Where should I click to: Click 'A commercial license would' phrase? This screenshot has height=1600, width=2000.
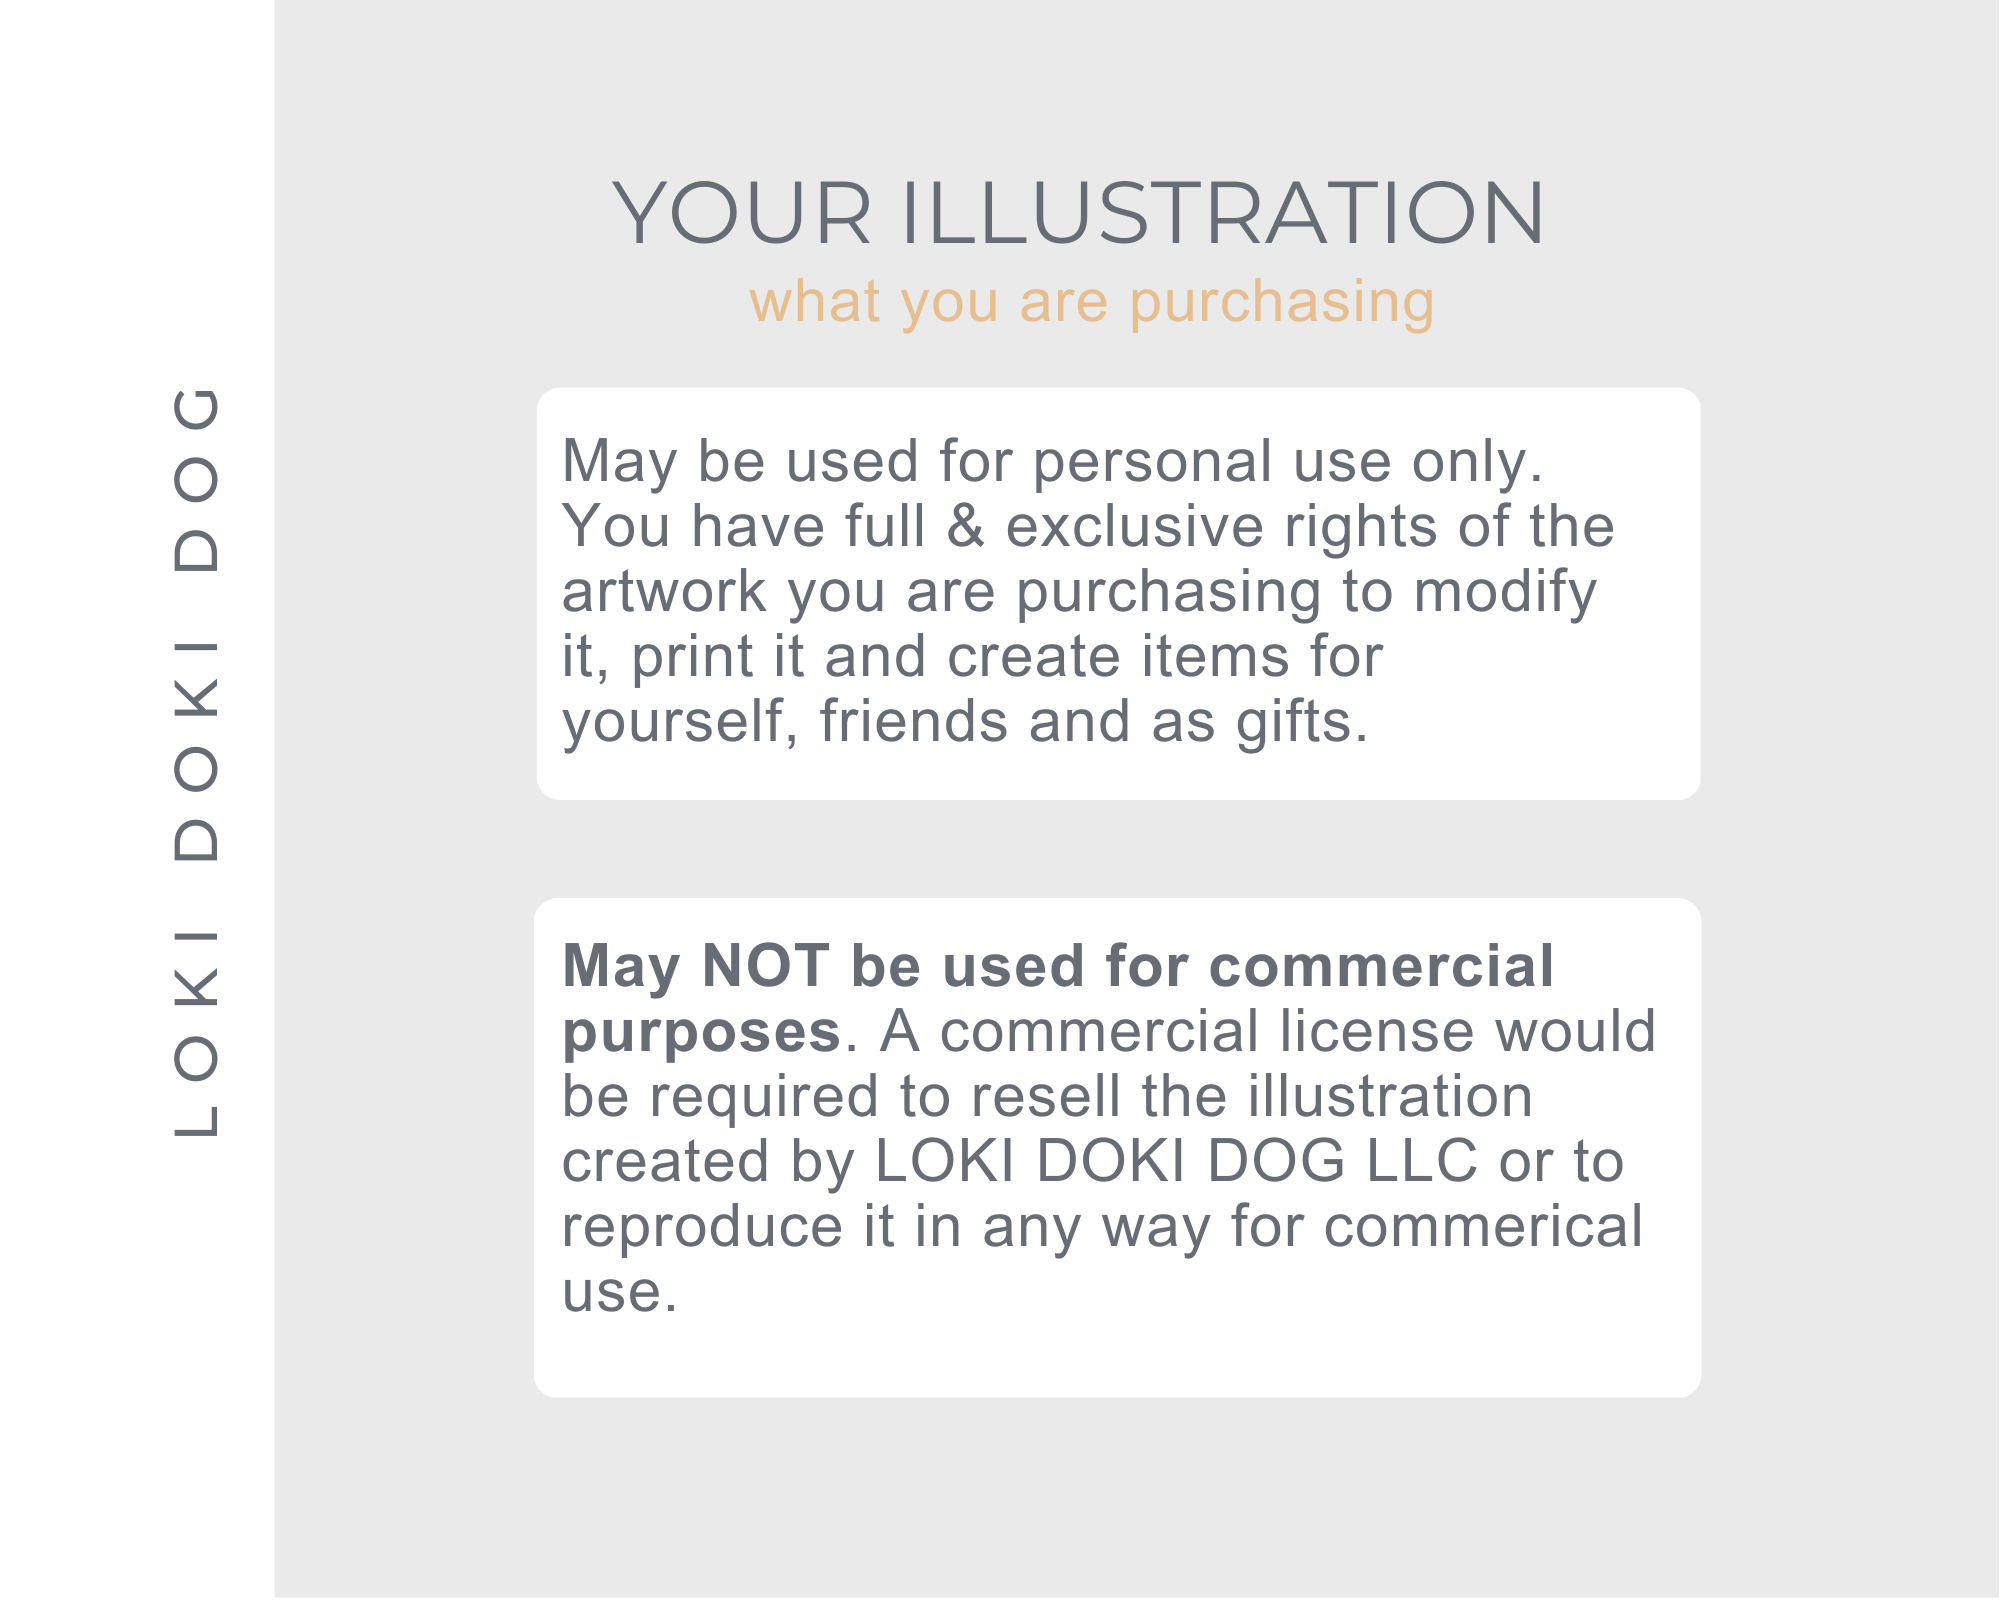pyautogui.click(x=1268, y=1031)
